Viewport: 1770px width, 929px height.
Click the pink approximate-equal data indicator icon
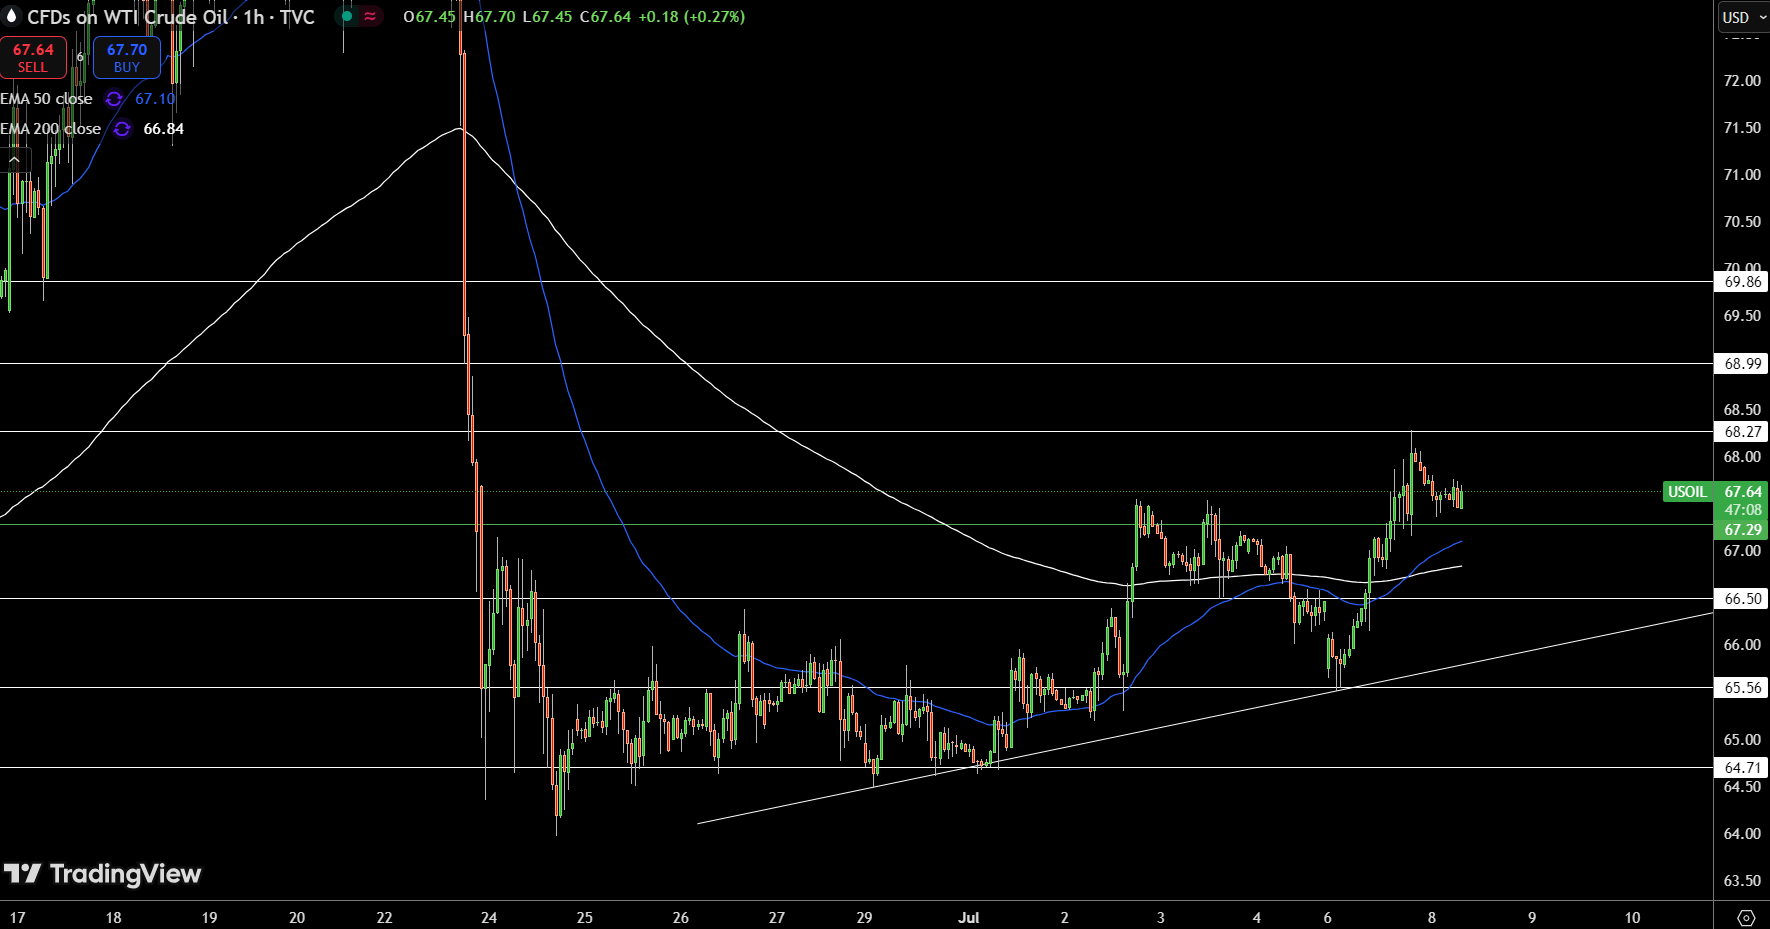click(x=370, y=16)
